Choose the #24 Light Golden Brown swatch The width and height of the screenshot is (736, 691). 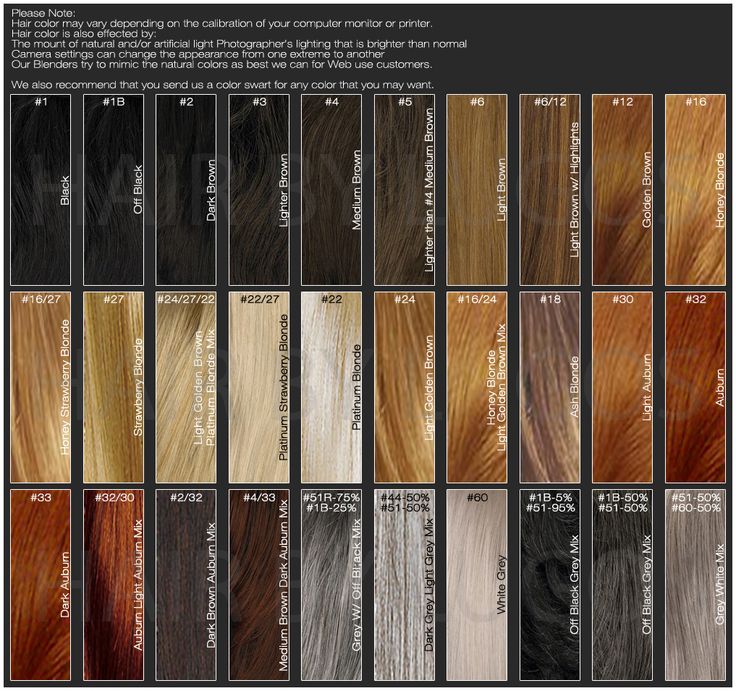tap(404, 385)
